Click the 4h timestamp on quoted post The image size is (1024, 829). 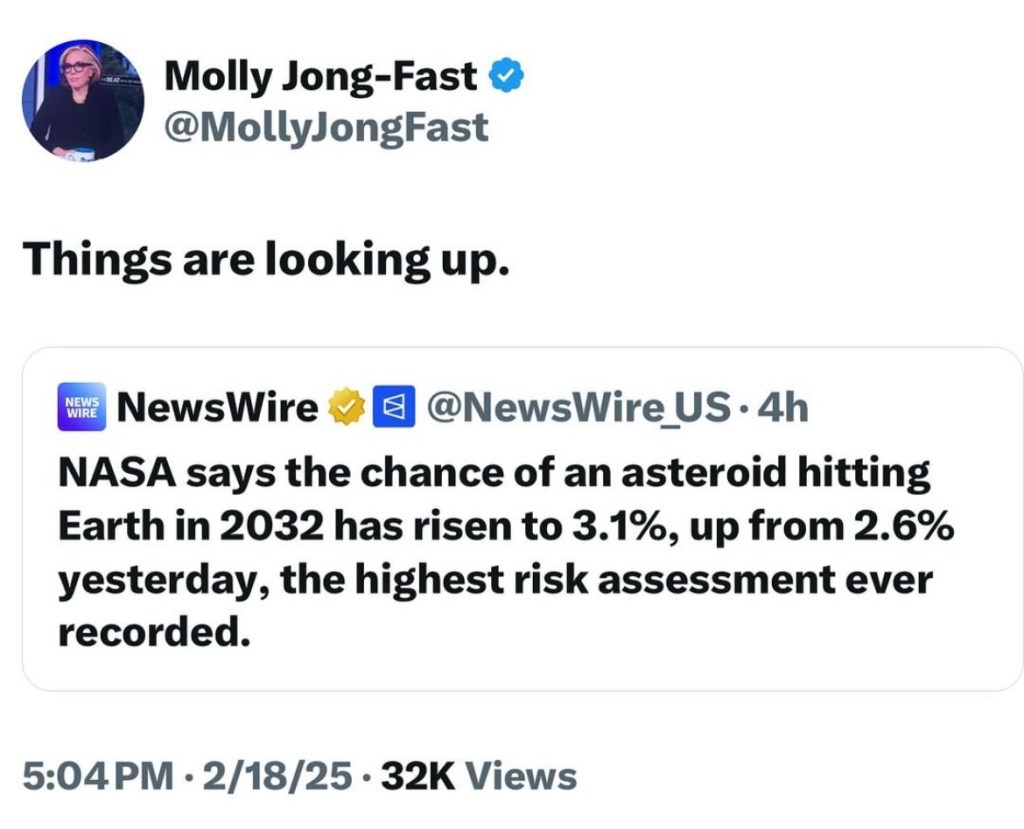click(x=781, y=408)
